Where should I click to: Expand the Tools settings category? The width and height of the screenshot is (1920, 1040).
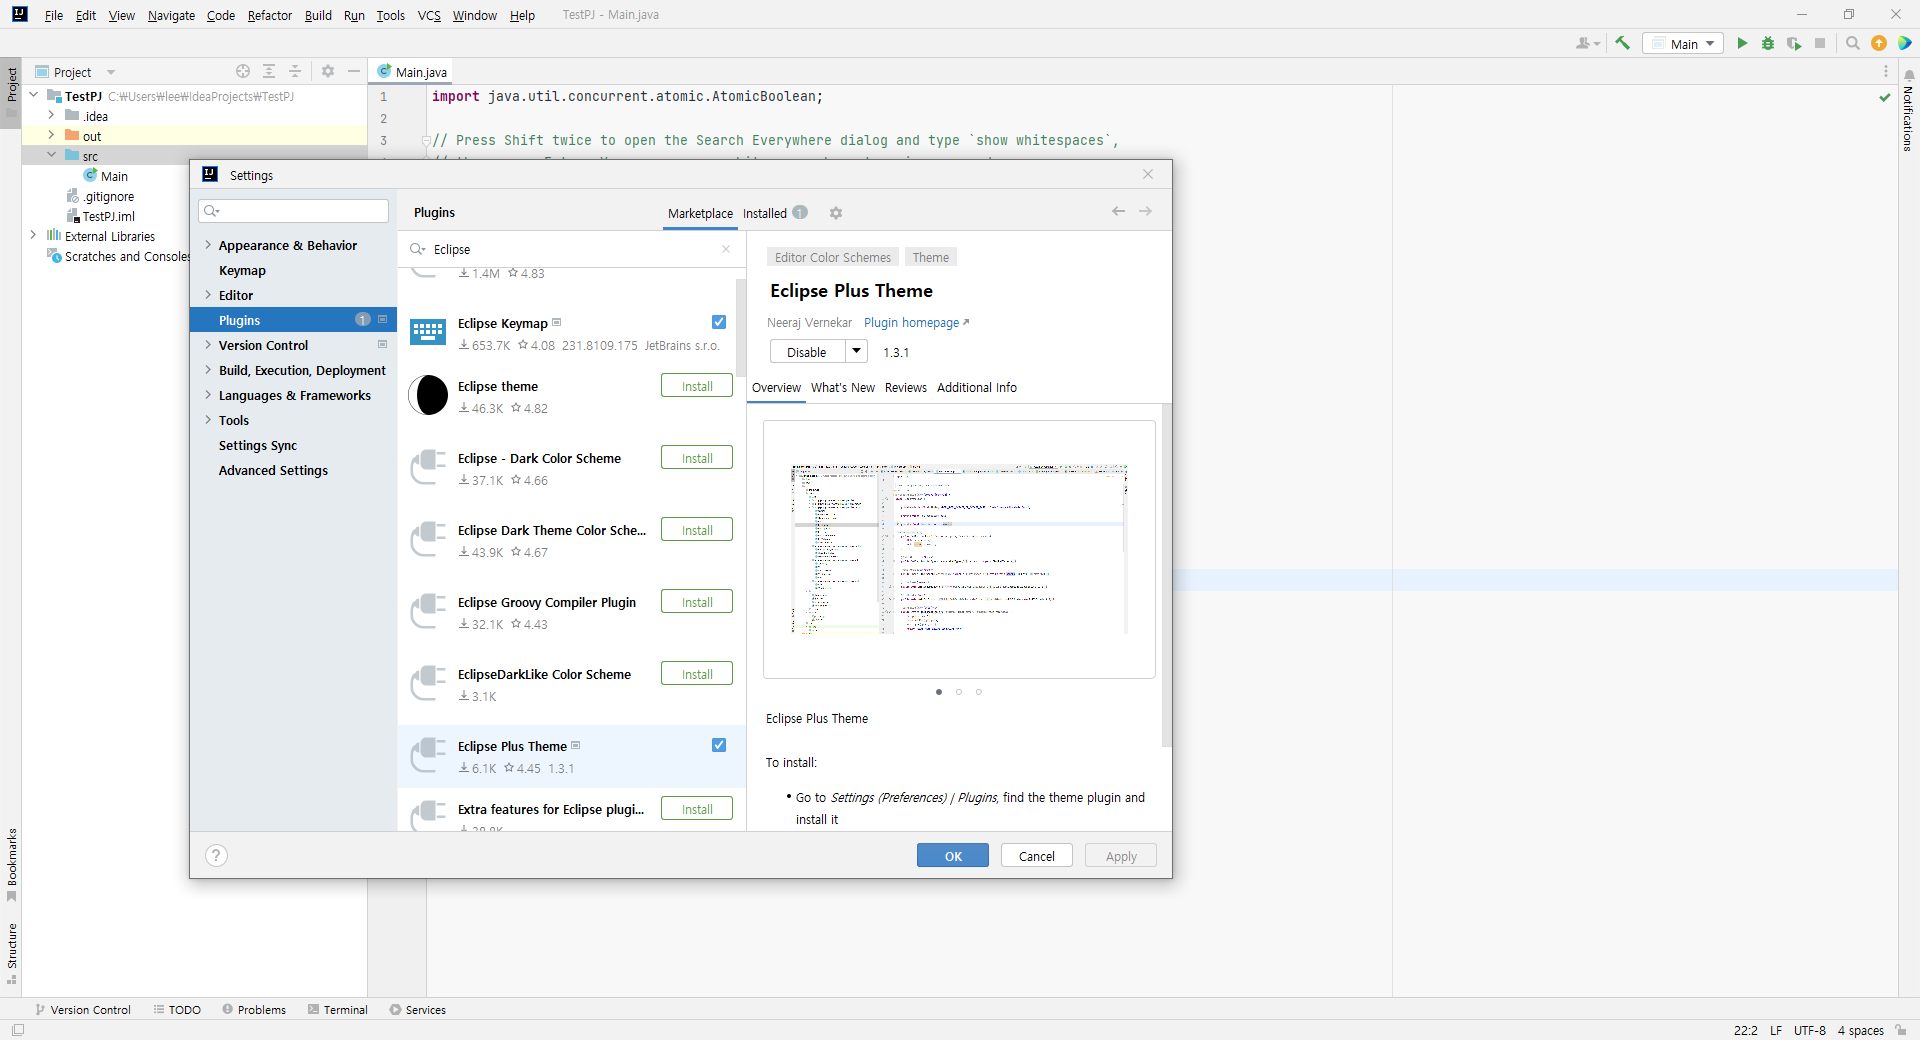208,420
